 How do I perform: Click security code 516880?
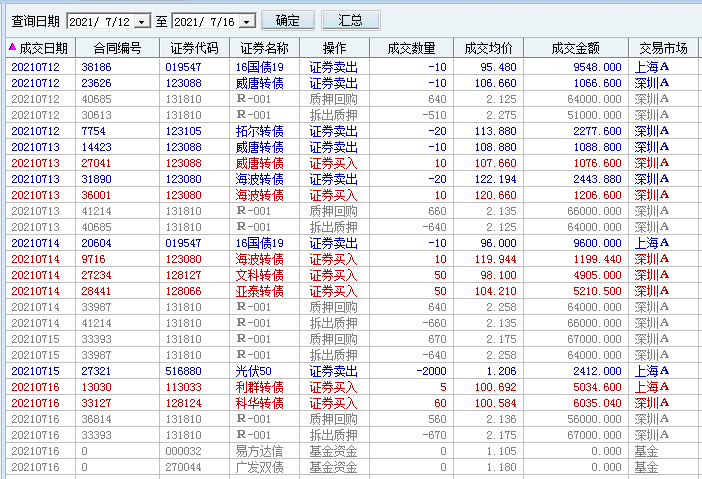[184, 371]
